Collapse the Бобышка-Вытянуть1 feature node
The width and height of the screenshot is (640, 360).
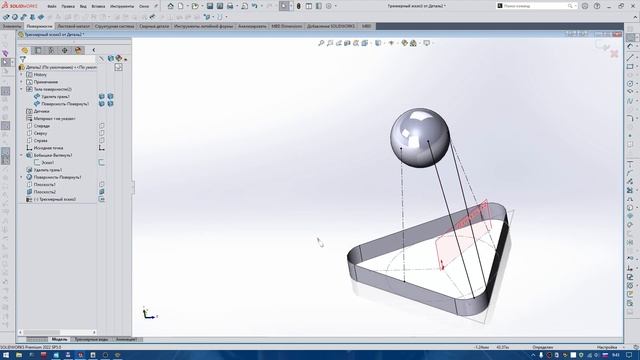(x=22, y=155)
